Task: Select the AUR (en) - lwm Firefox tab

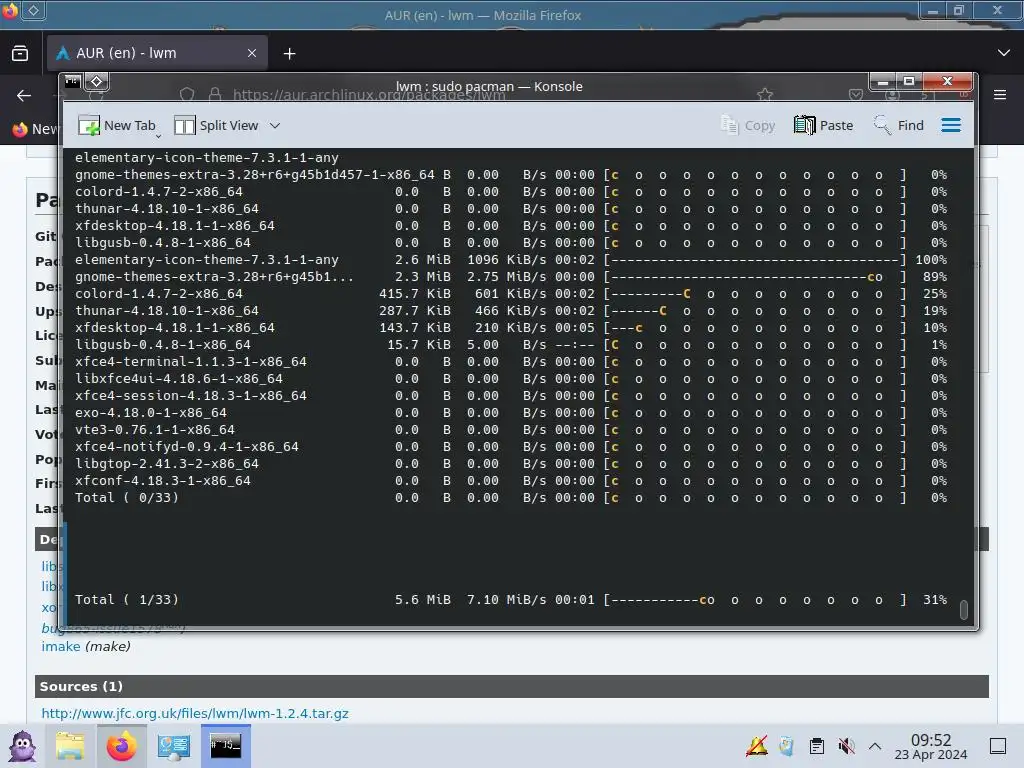Action: click(157, 53)
